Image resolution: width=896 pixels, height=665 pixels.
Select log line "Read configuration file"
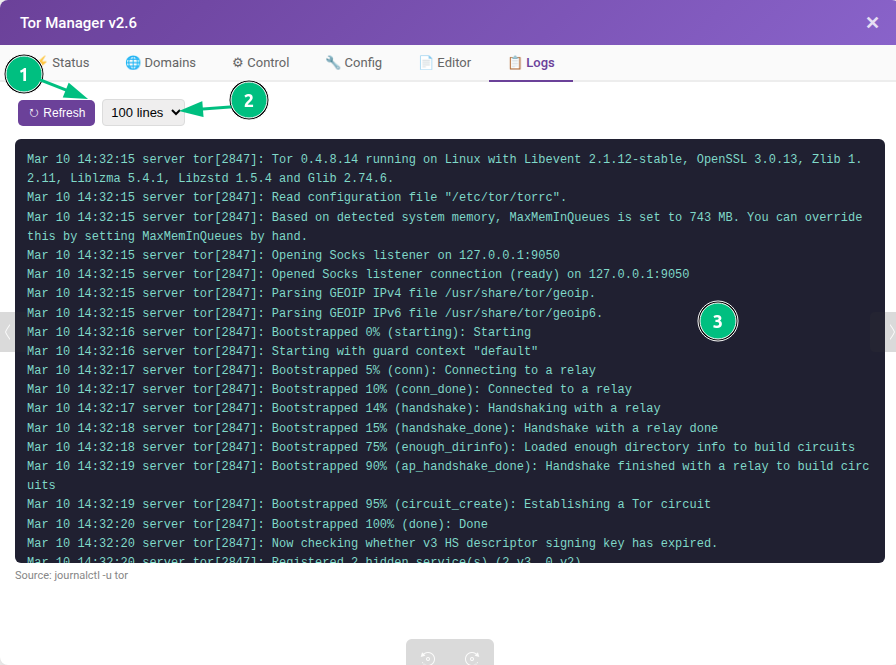297,197
